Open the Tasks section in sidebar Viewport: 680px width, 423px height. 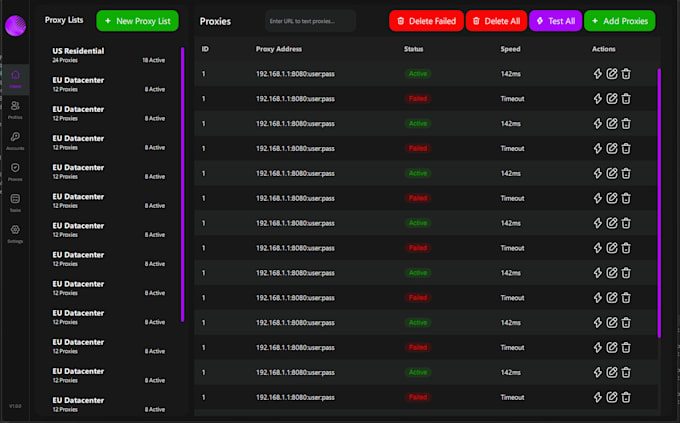pyautogui.click(x=15, y=203)
